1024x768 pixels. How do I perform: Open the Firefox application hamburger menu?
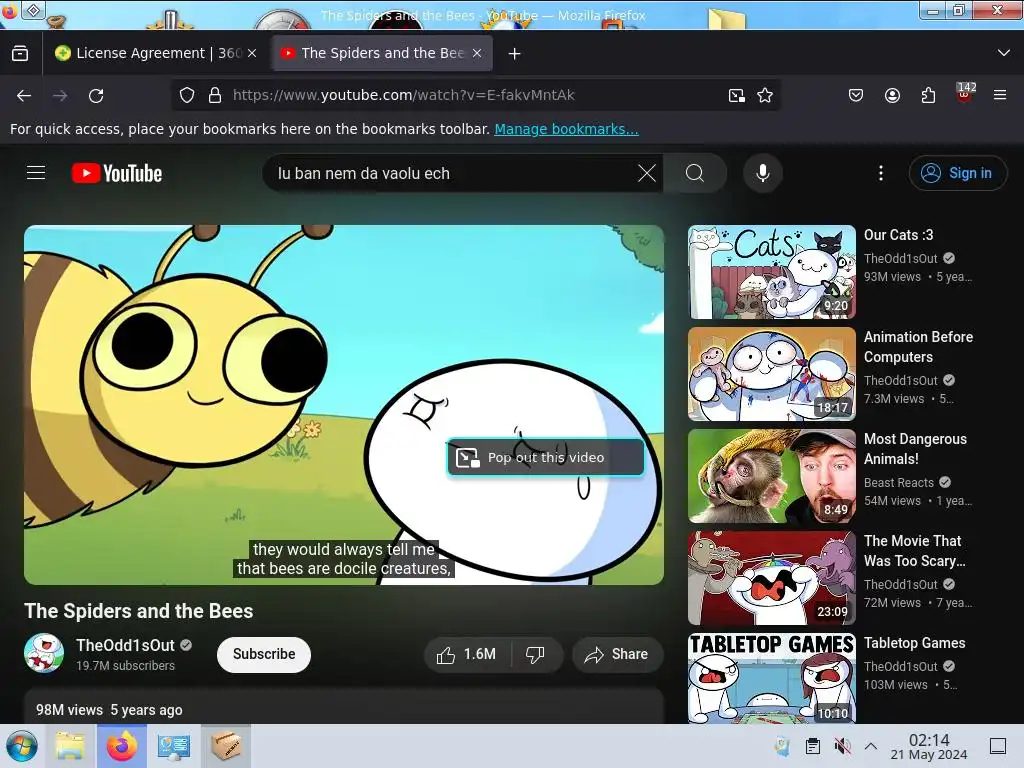[1000, 95]
